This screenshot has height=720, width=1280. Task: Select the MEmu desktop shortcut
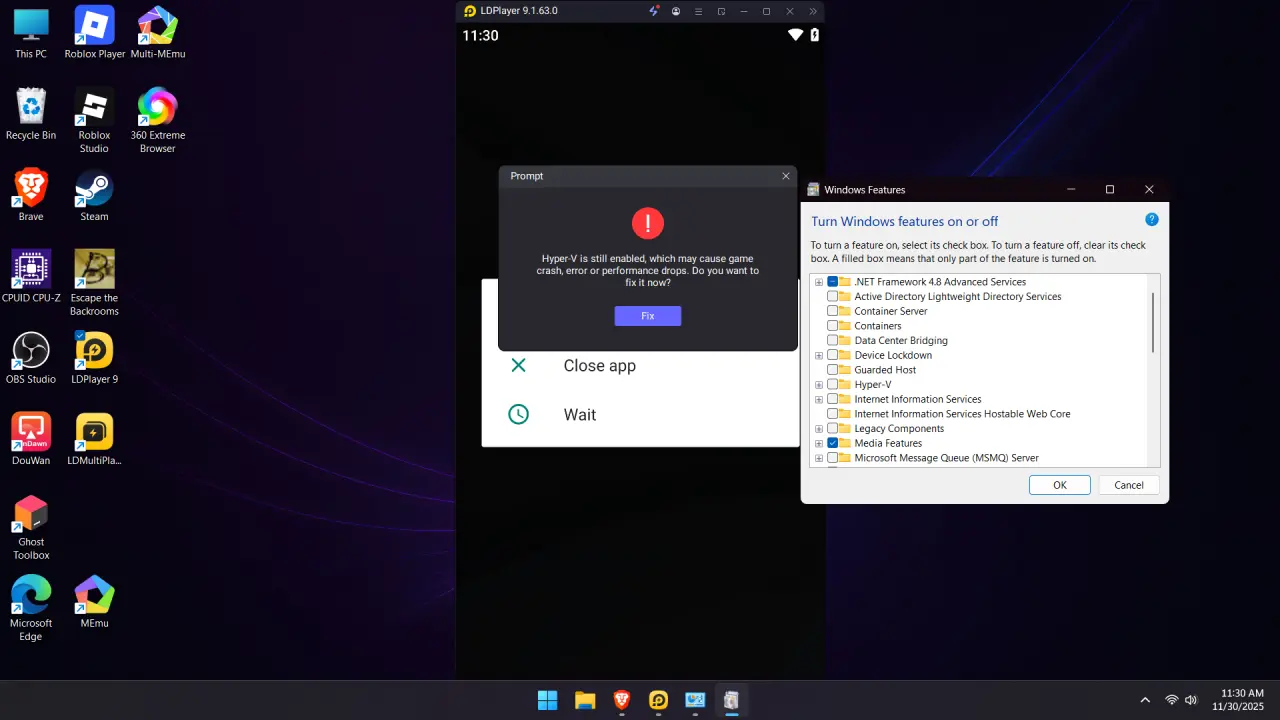tap(94, 602)
